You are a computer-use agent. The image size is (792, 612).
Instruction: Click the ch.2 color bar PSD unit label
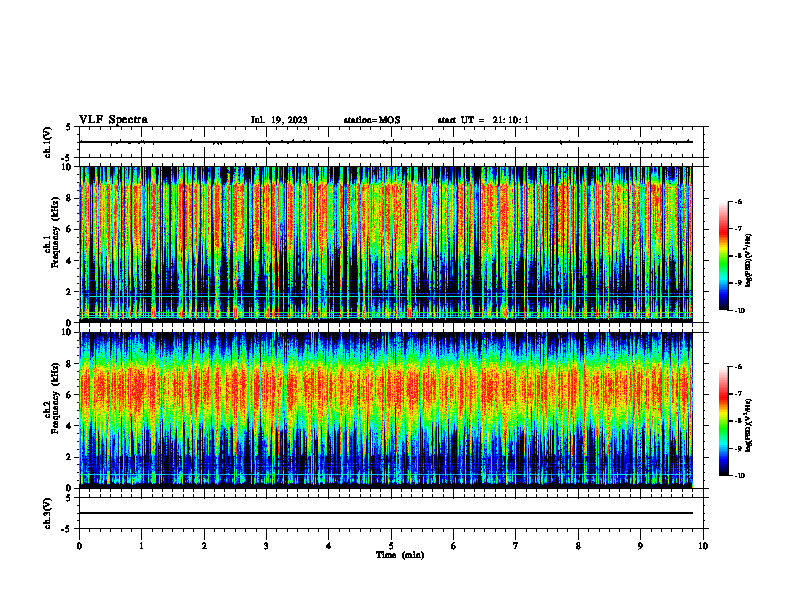(749, 426)
